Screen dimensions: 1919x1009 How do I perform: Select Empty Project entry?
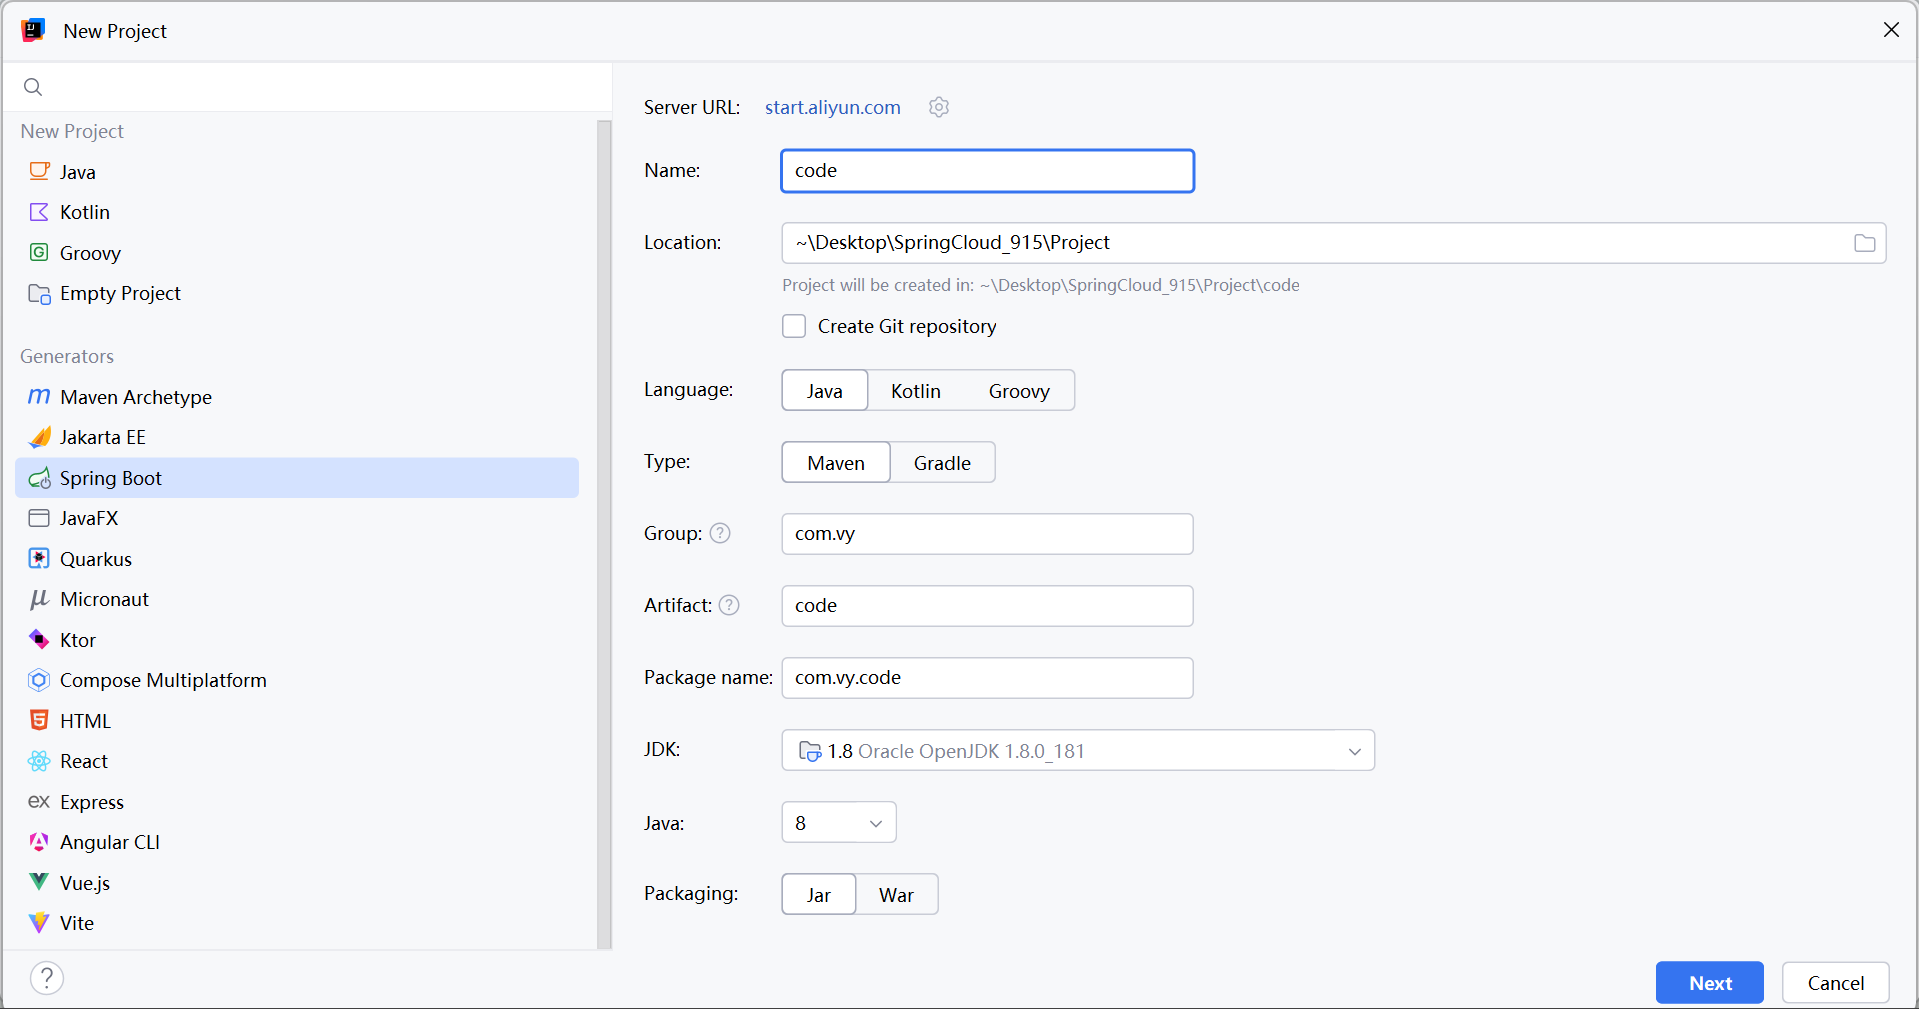(298, 293)
